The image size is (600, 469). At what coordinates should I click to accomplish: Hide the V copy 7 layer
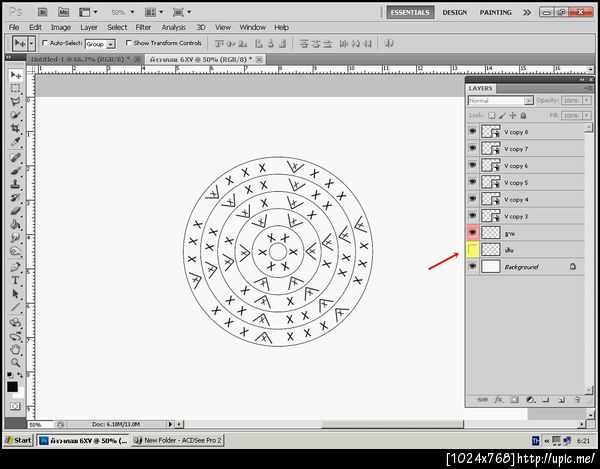point(473,148)
